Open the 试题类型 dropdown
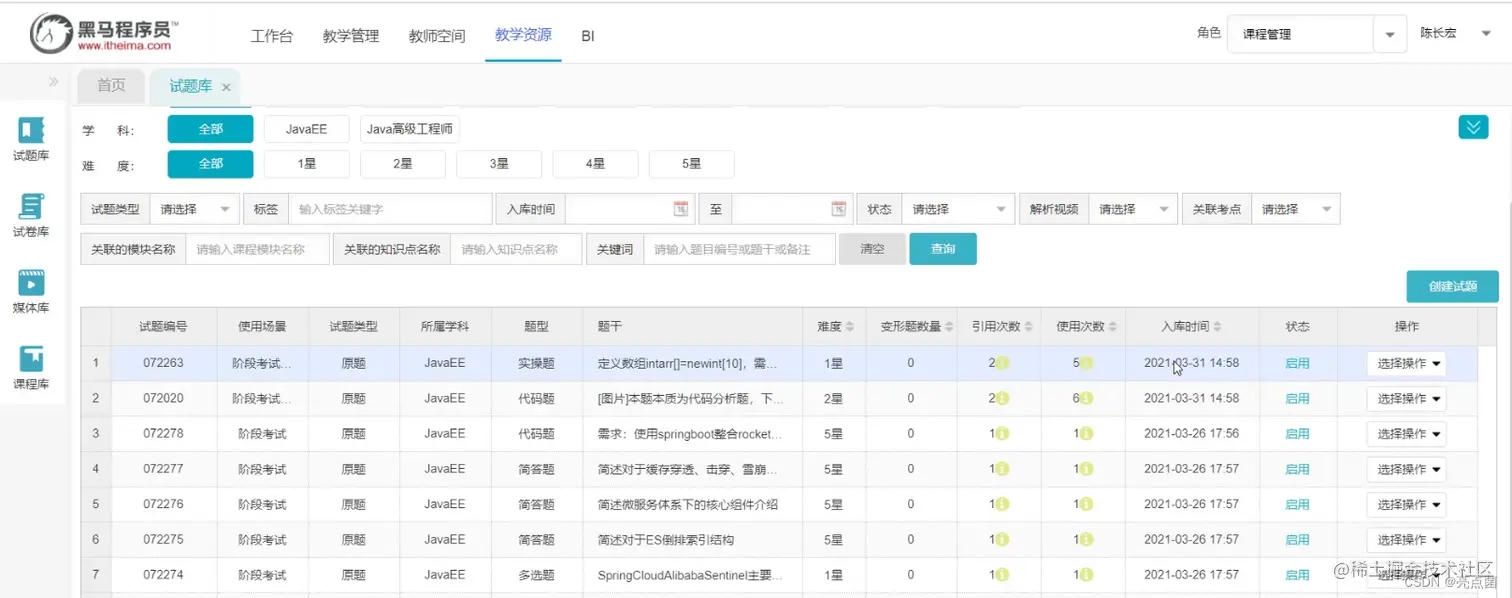 point(195,209)
